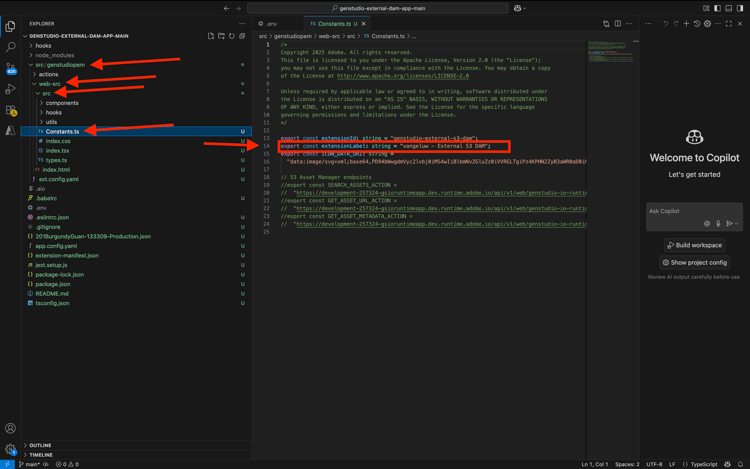The image size is (750, 469).
Task: Click the Build workspace button
Action: point(694,245)
